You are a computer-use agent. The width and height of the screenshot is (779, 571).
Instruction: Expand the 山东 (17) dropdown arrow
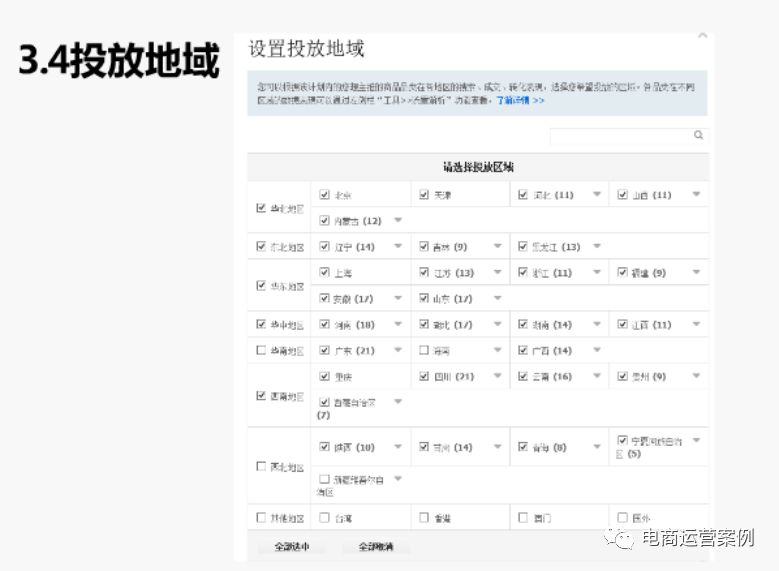(x=497, y=298)
